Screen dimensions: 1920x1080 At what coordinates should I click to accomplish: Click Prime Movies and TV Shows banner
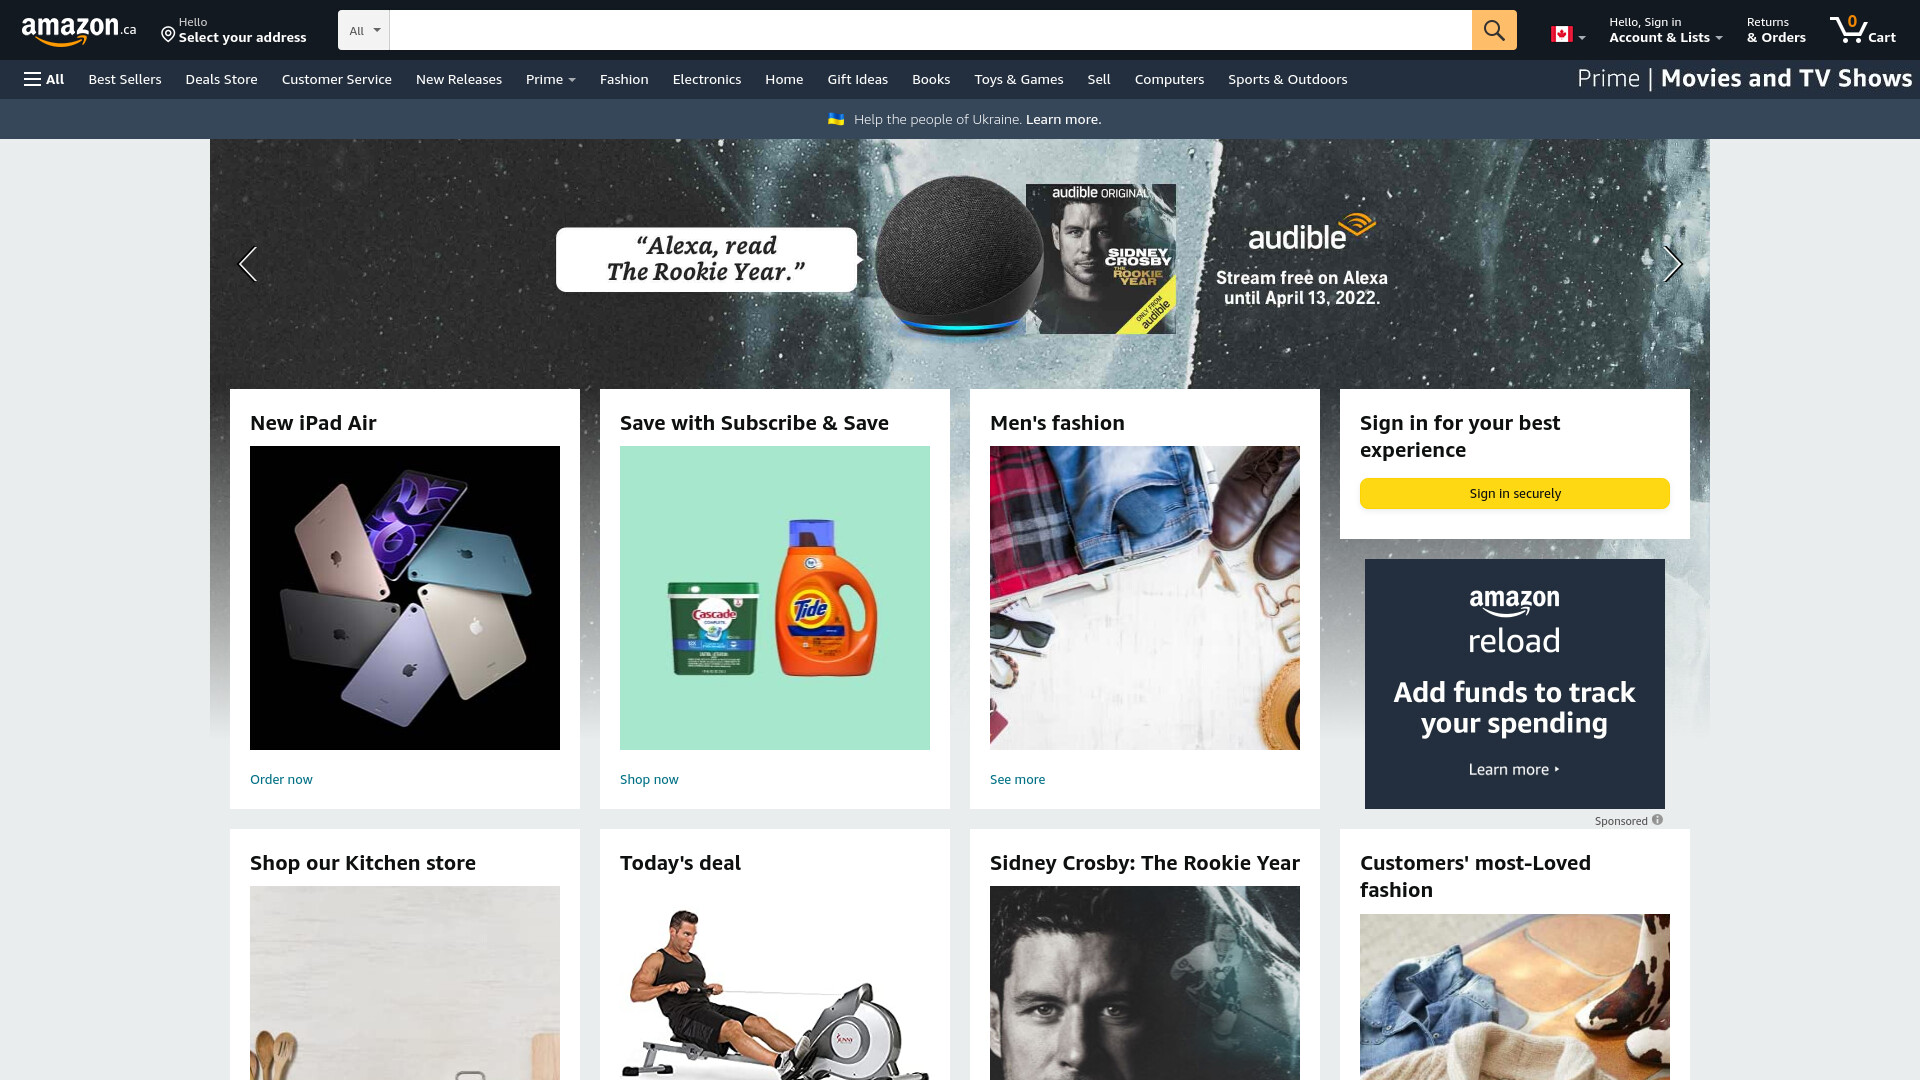click(x=1744, y=78)
